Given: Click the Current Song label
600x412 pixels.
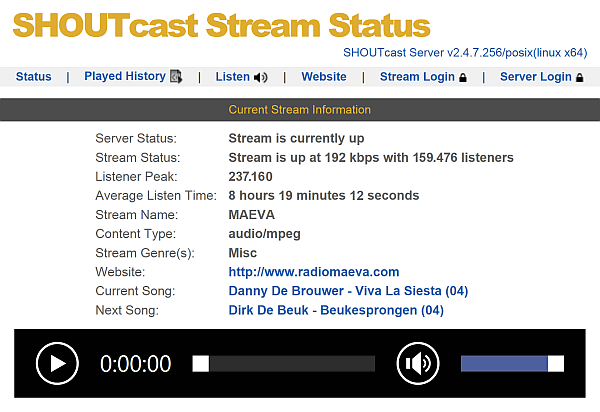Looking at the screenshot, I should click(135, 291).
